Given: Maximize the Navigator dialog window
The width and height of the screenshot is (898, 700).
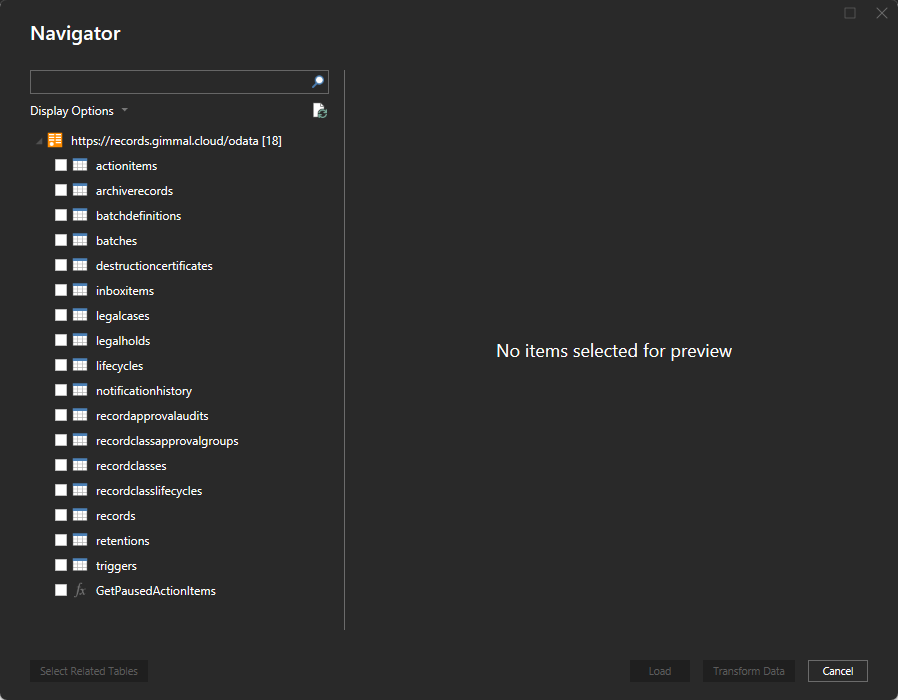Looking at the screenshot, I should point(850,13).
